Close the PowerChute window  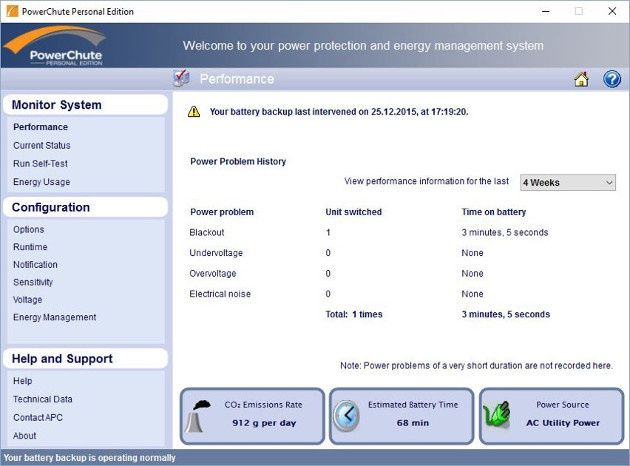[612, 11]
